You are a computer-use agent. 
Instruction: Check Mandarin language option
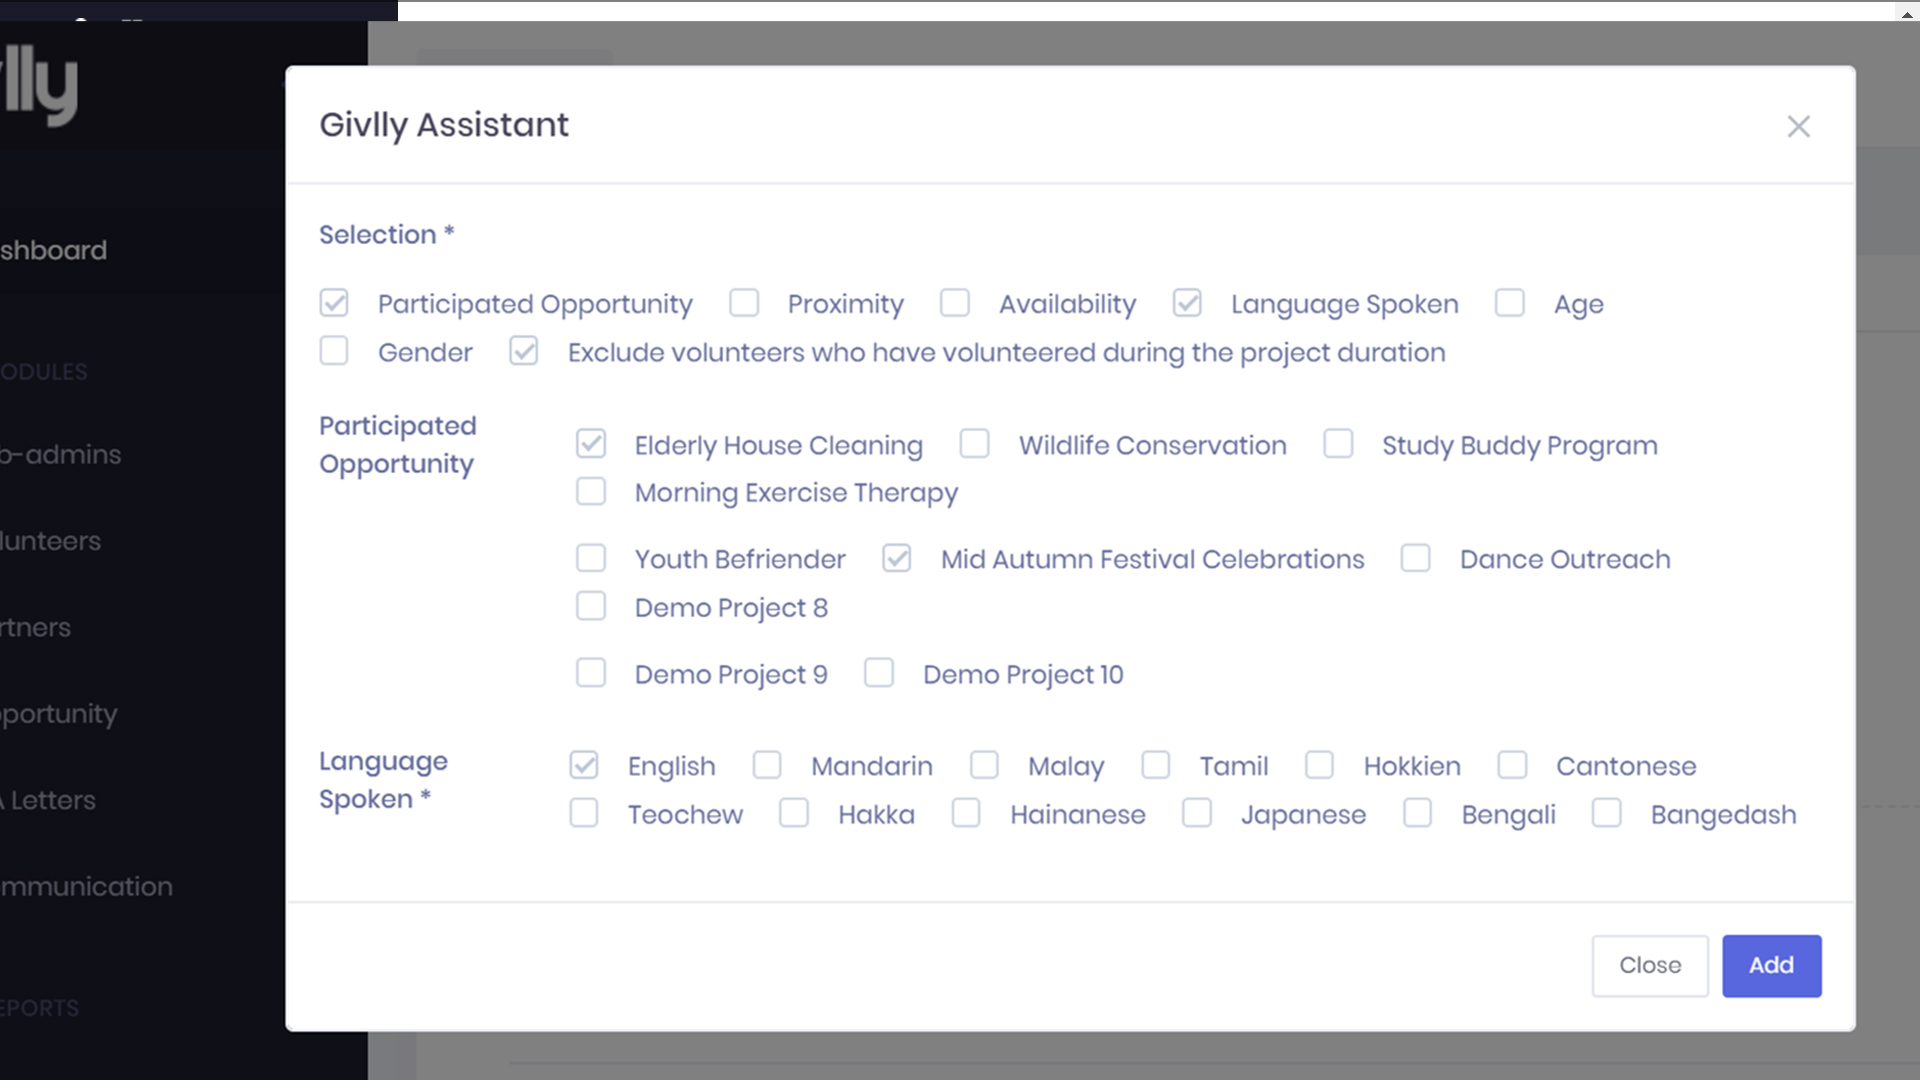[x=767, y=765]
